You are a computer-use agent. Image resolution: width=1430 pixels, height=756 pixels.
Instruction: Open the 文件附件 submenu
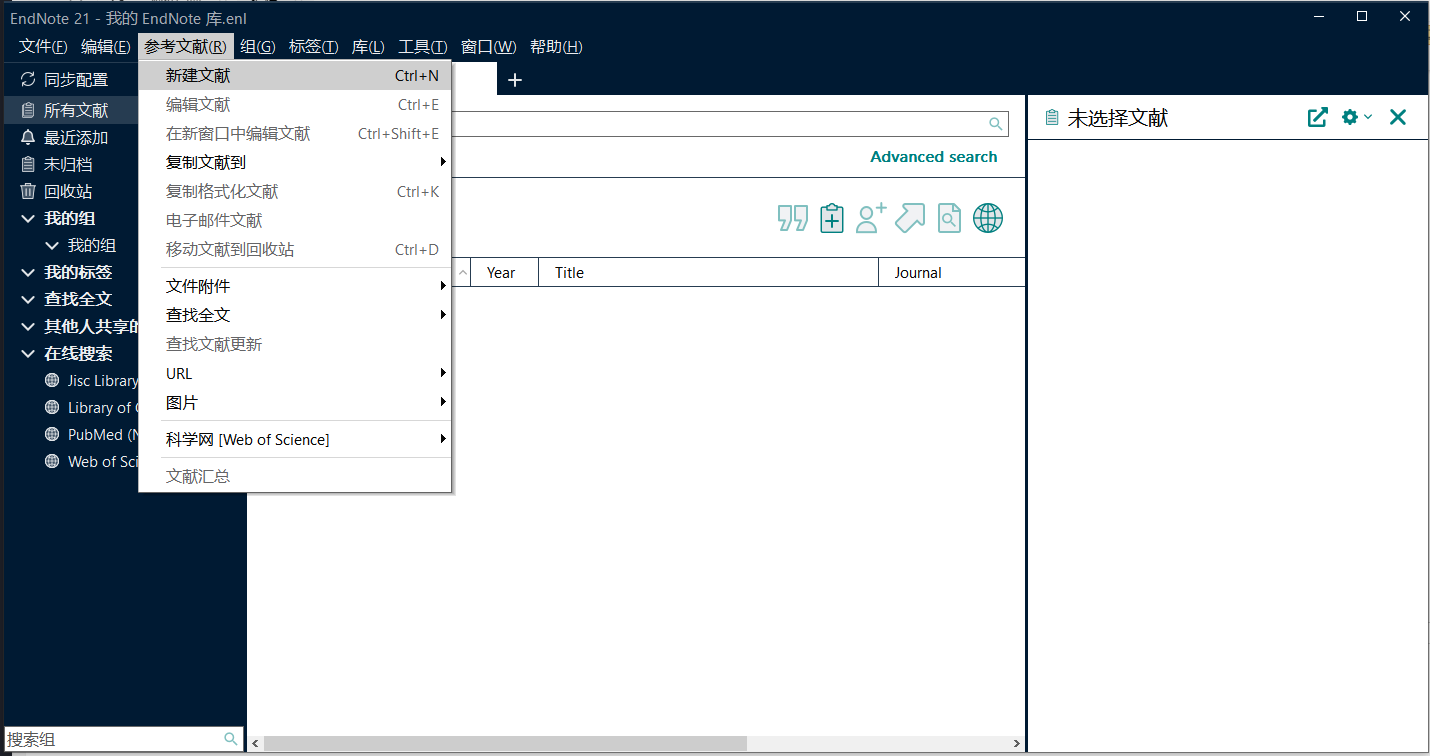click(x=198, y=286)
